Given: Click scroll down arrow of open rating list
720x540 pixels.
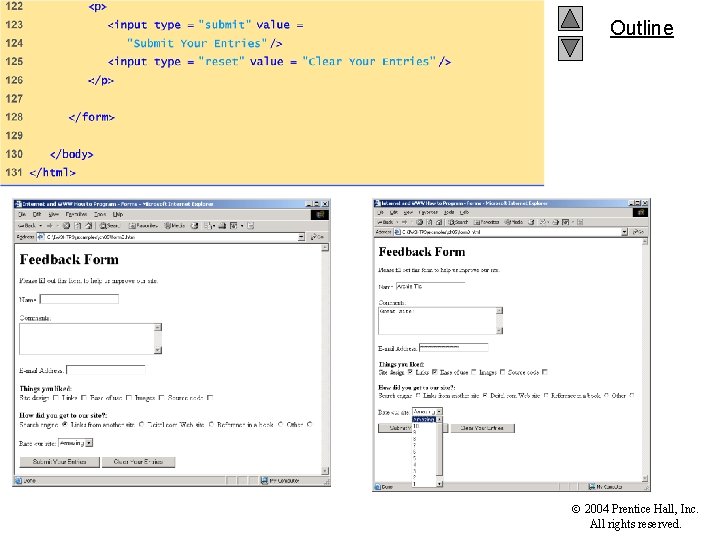Looking at the screenshot, I should click(x=439, y=484).
